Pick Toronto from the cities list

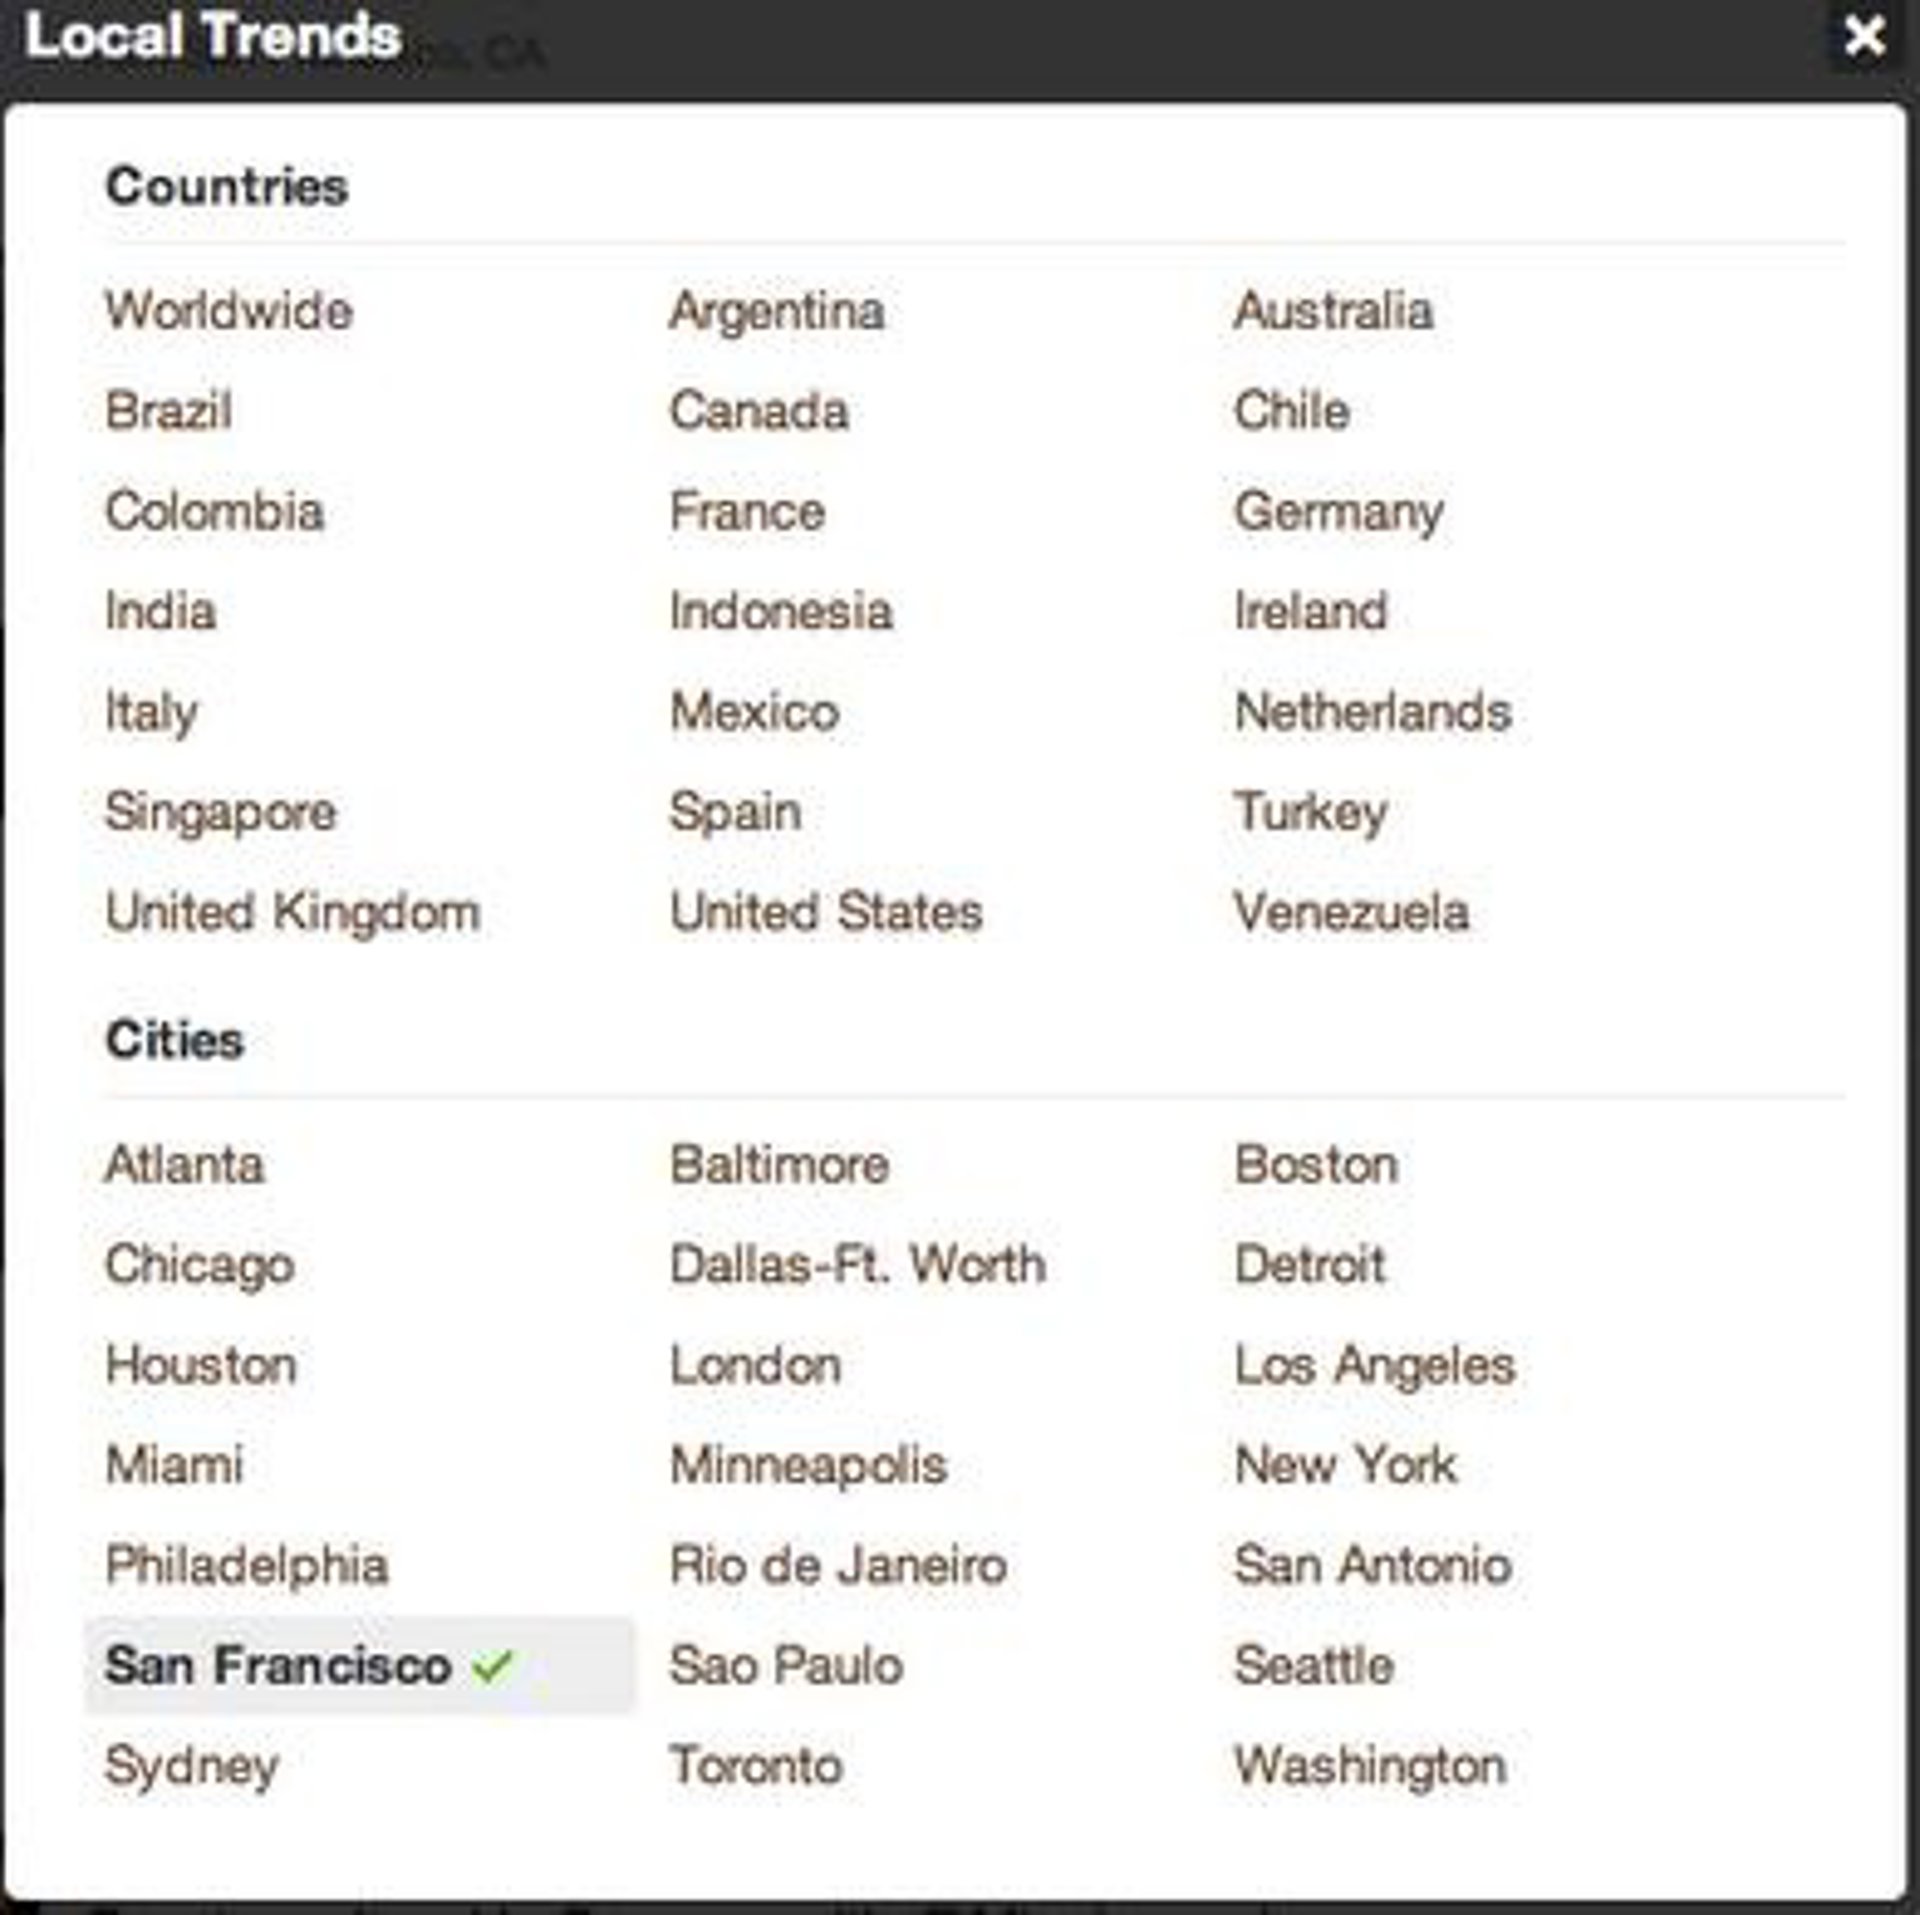click(x=756, y=1766)
